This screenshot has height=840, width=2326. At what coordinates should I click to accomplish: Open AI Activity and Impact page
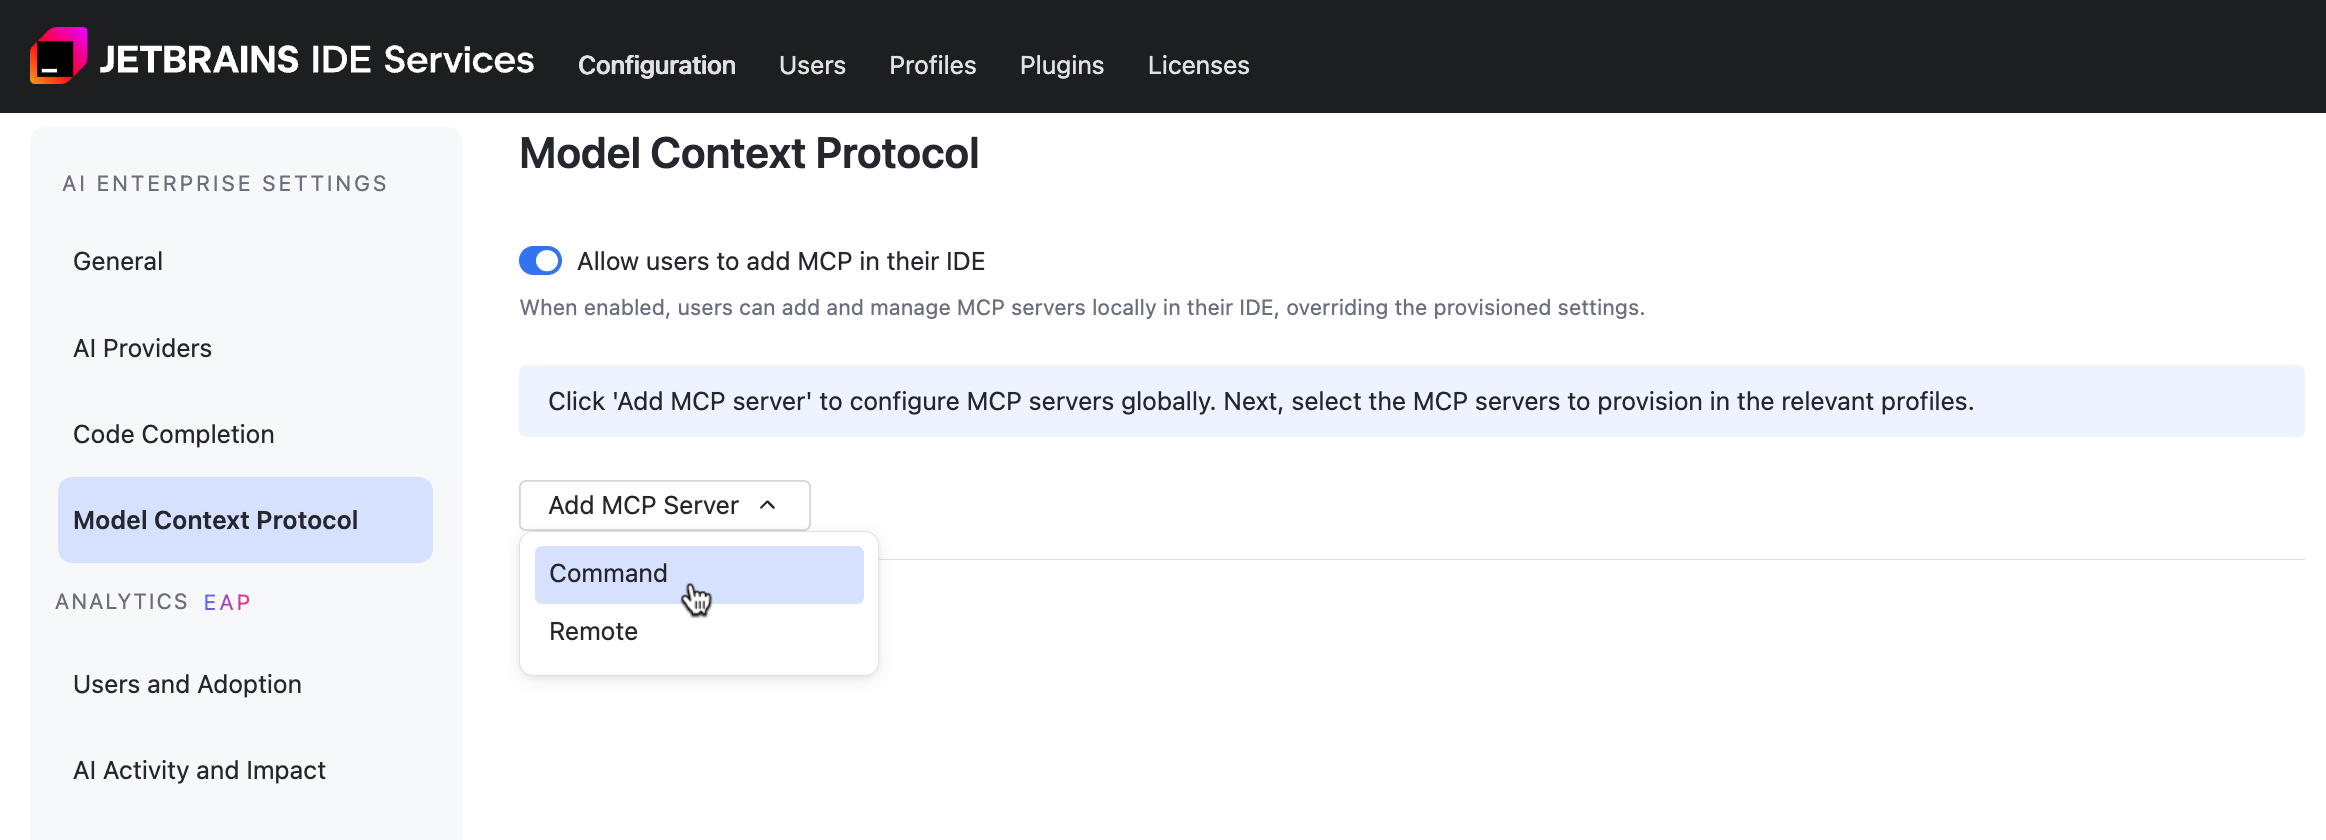[199, 771]
